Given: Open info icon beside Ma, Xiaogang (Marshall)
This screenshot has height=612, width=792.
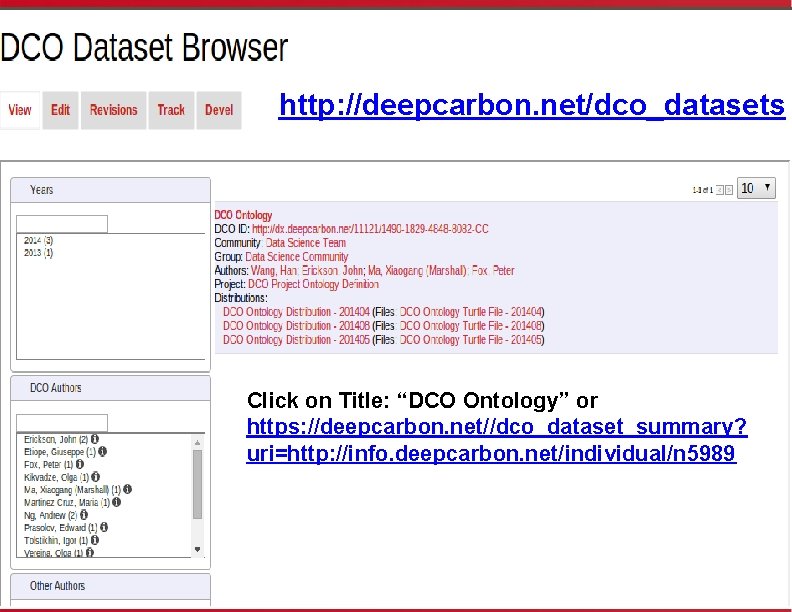Looking at the screenshot, I should (x=128, y=489).
